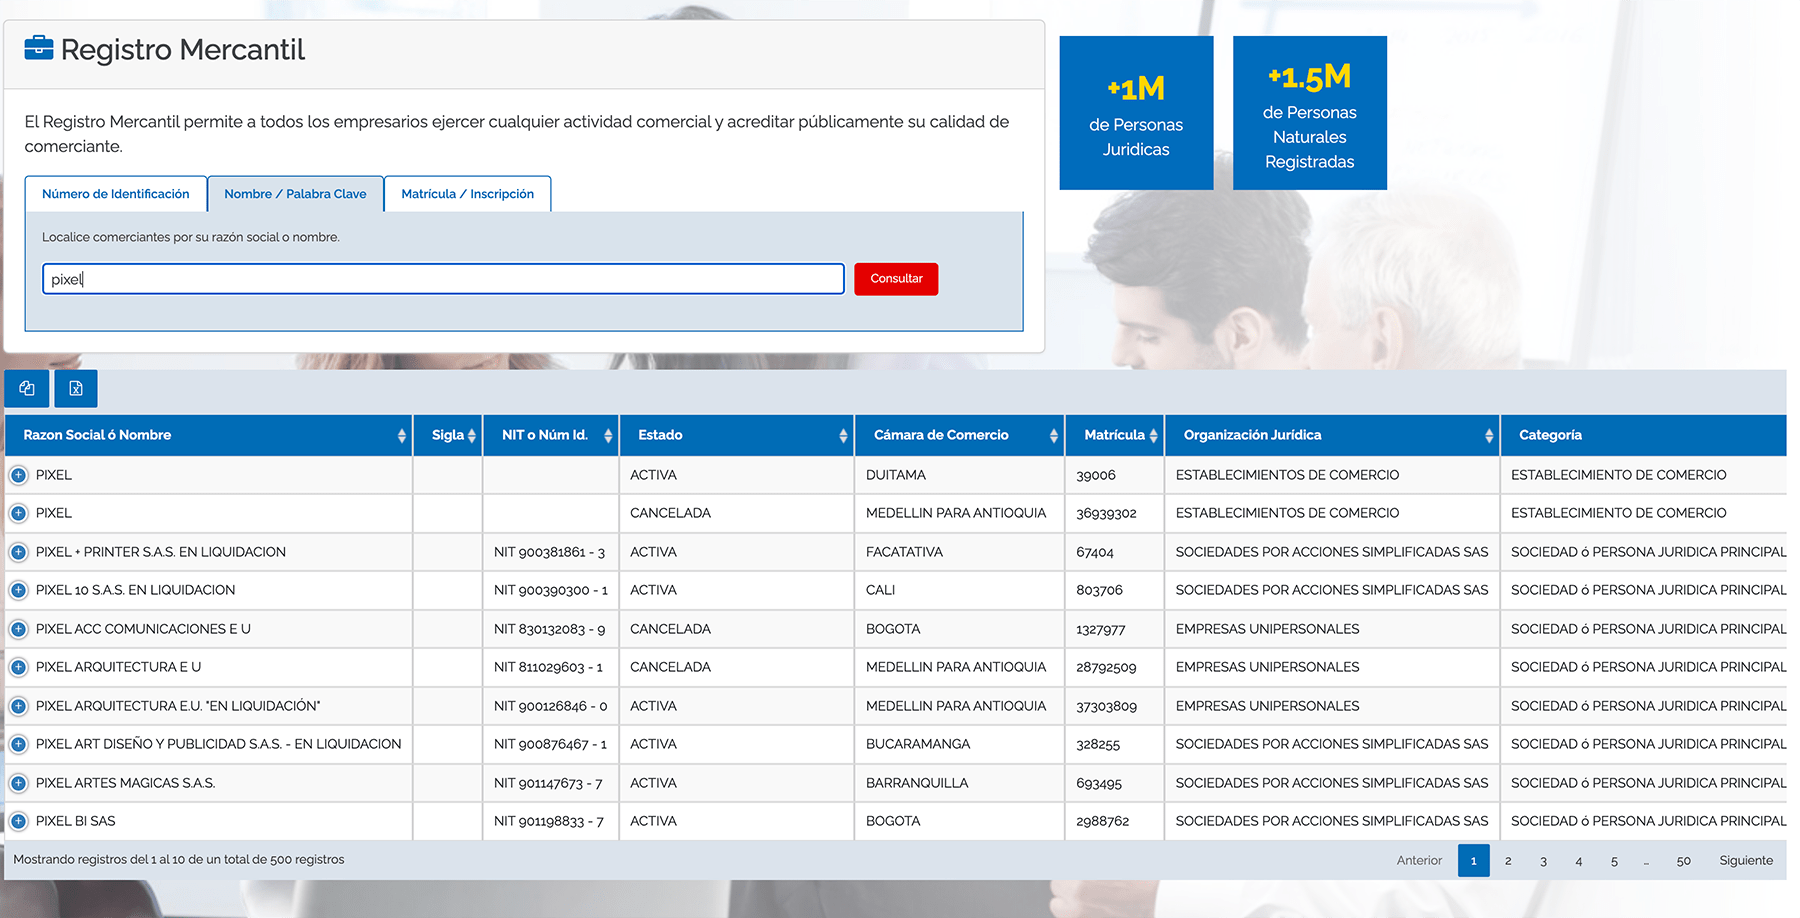Click the 'BARRANQUILLA' chamber cell
The width and height of the screenshot is (1800, 918).
960,783
